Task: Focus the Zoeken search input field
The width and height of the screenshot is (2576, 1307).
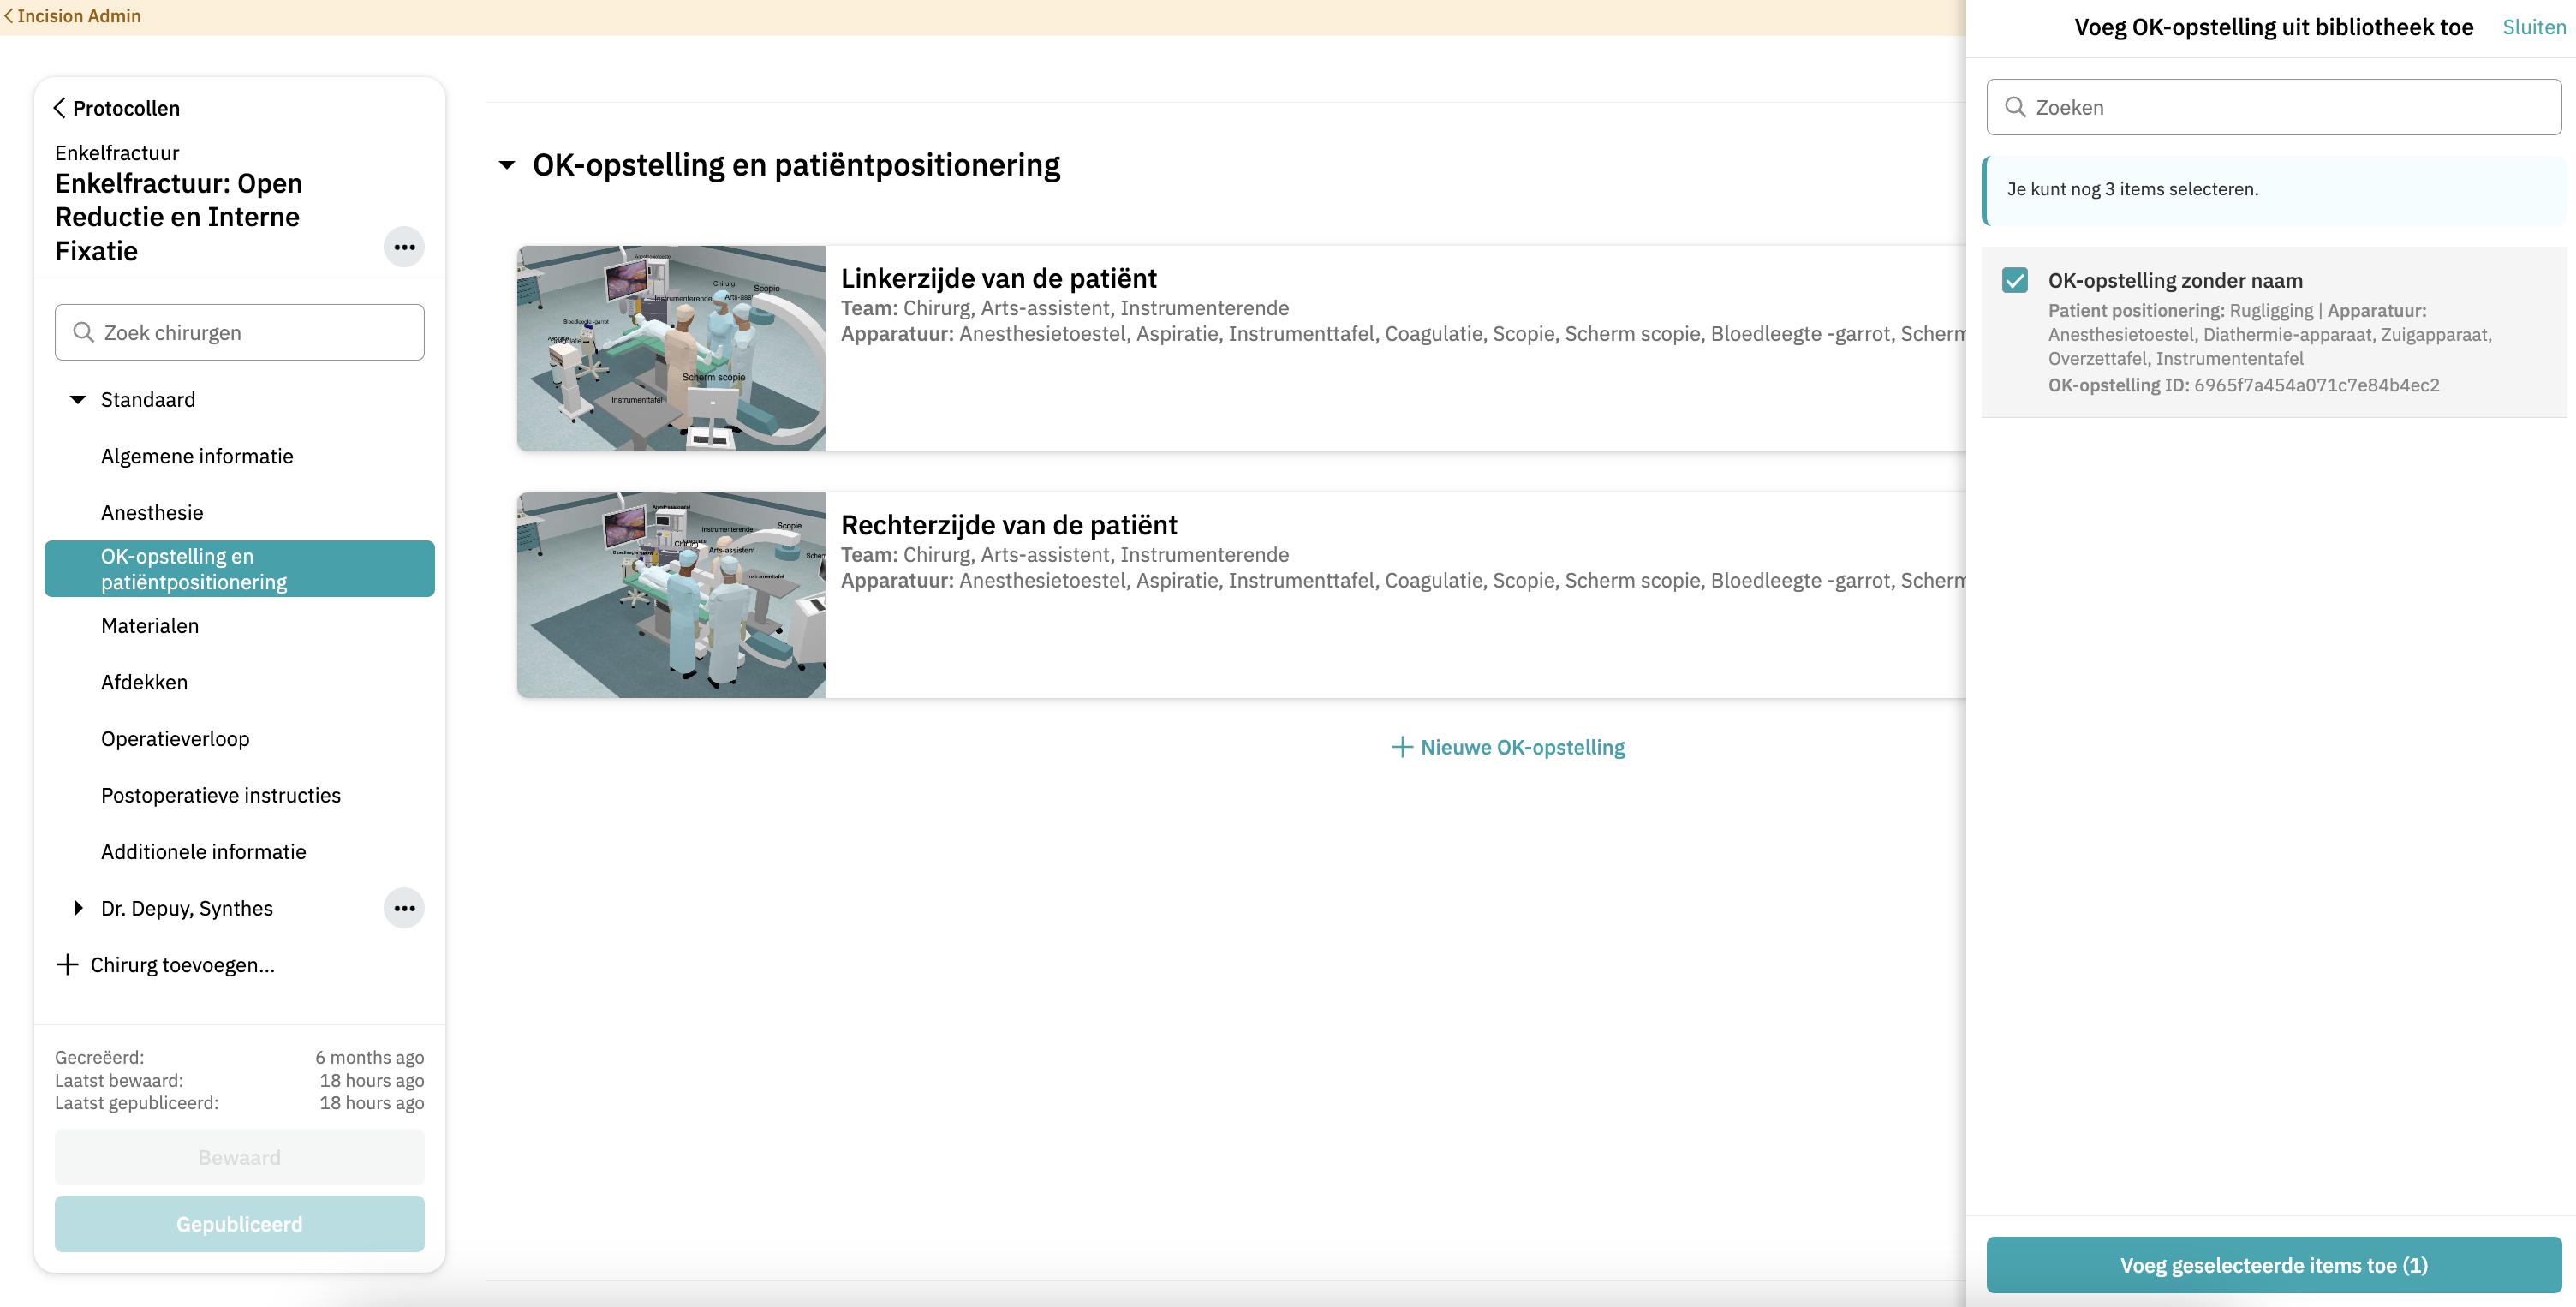Action: (2290, 107)
